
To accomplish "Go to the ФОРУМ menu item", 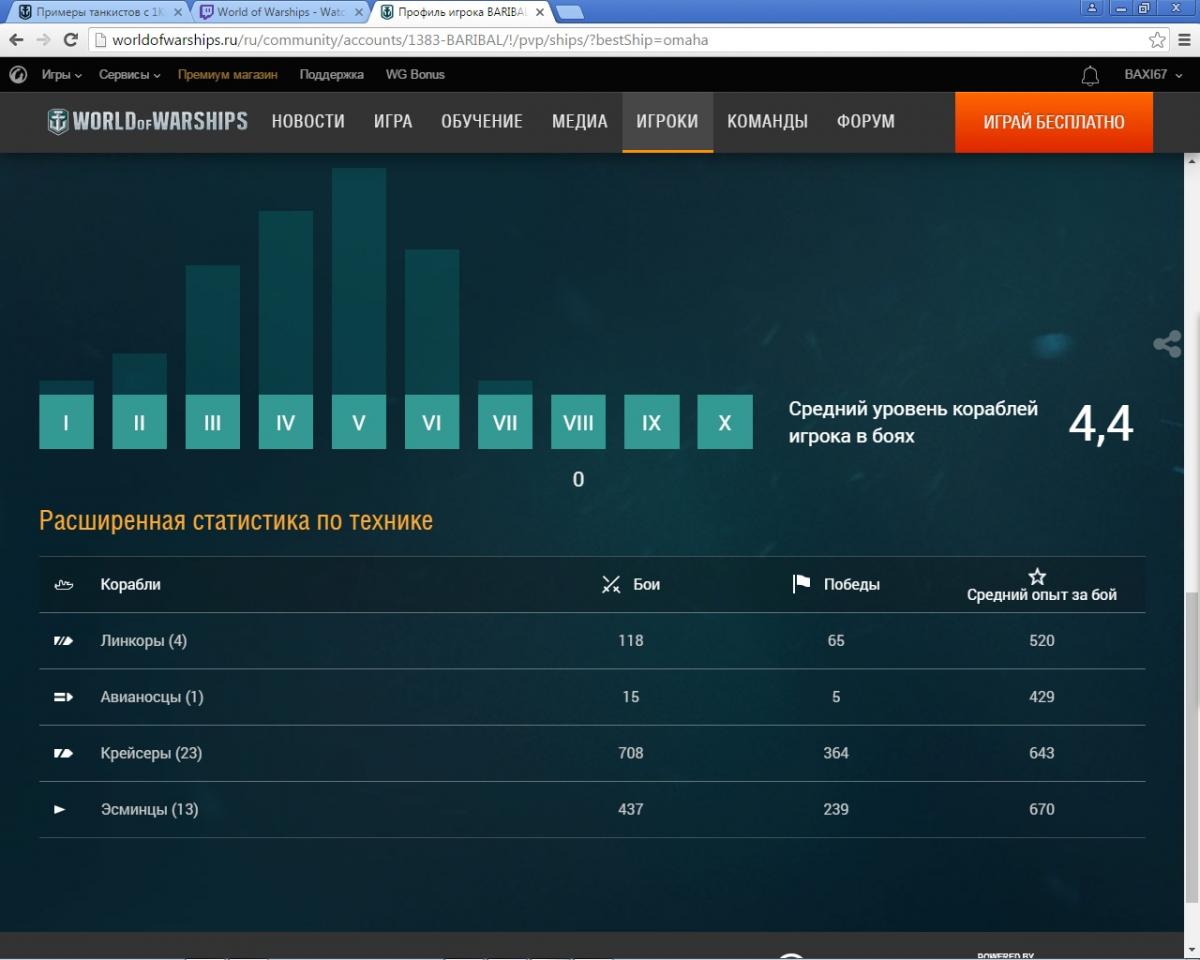I will tap(865, 122).
